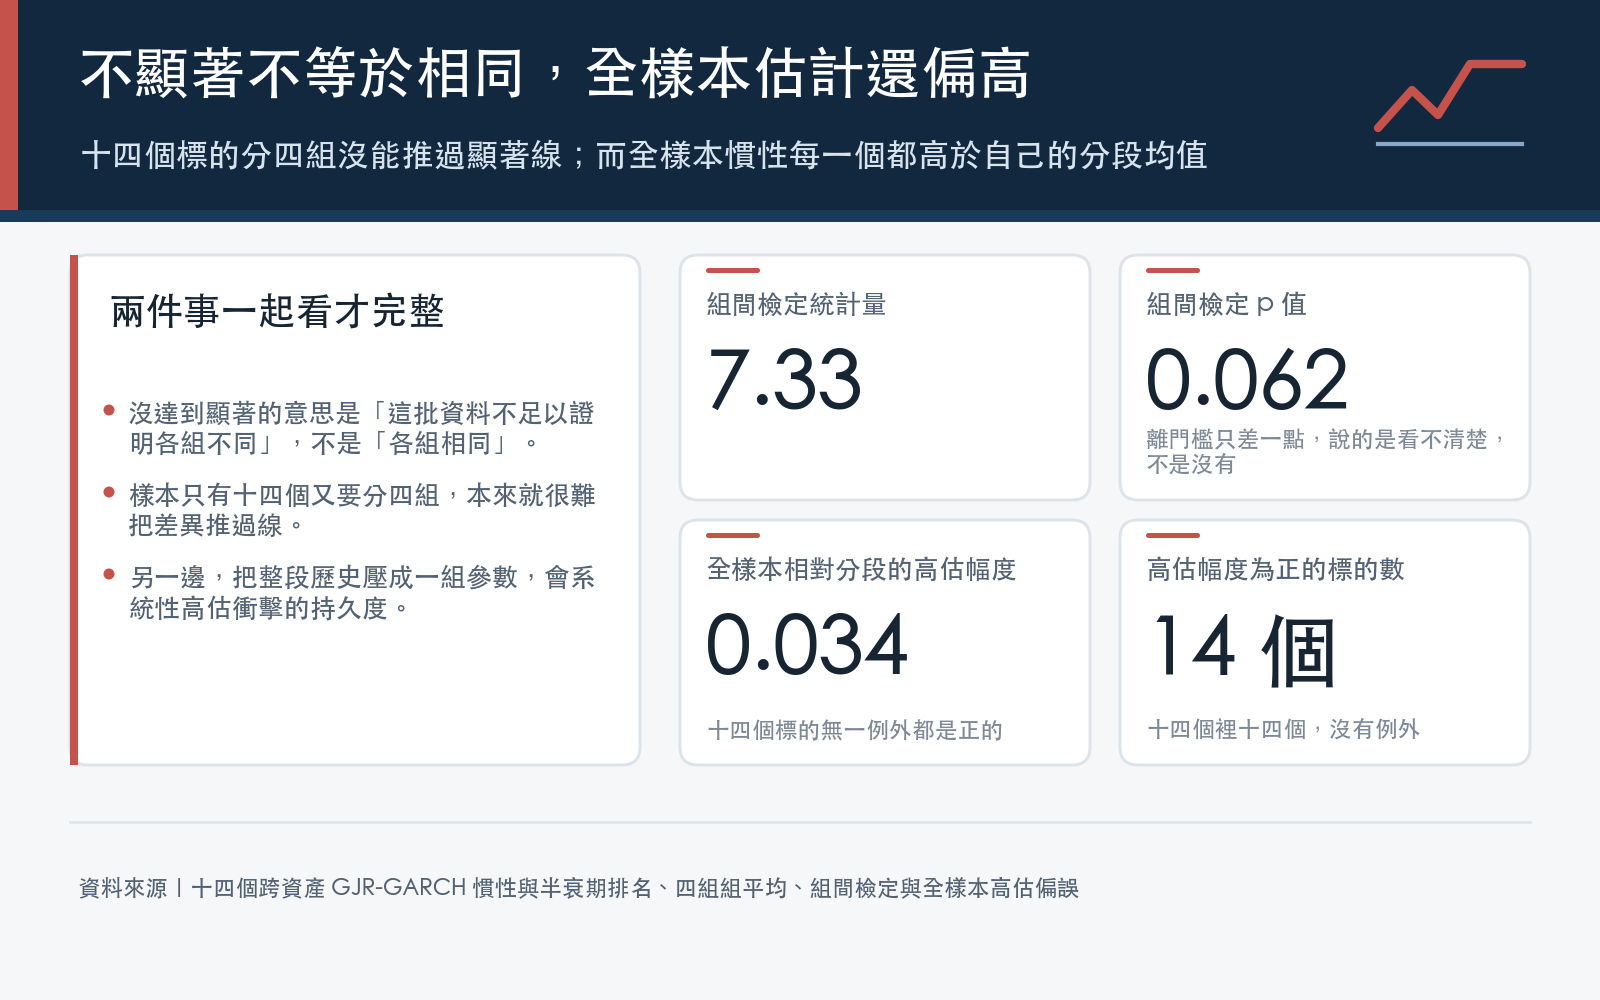Click the note 十四個裡十四個，沒有例外
The width and height of the screenshot is (1600, 1000).
pos(1283,729)
